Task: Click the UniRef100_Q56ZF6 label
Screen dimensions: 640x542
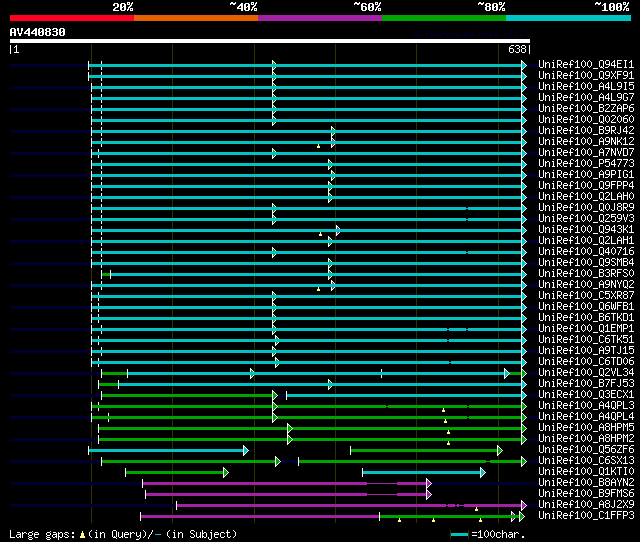Action: coord(586,450)
